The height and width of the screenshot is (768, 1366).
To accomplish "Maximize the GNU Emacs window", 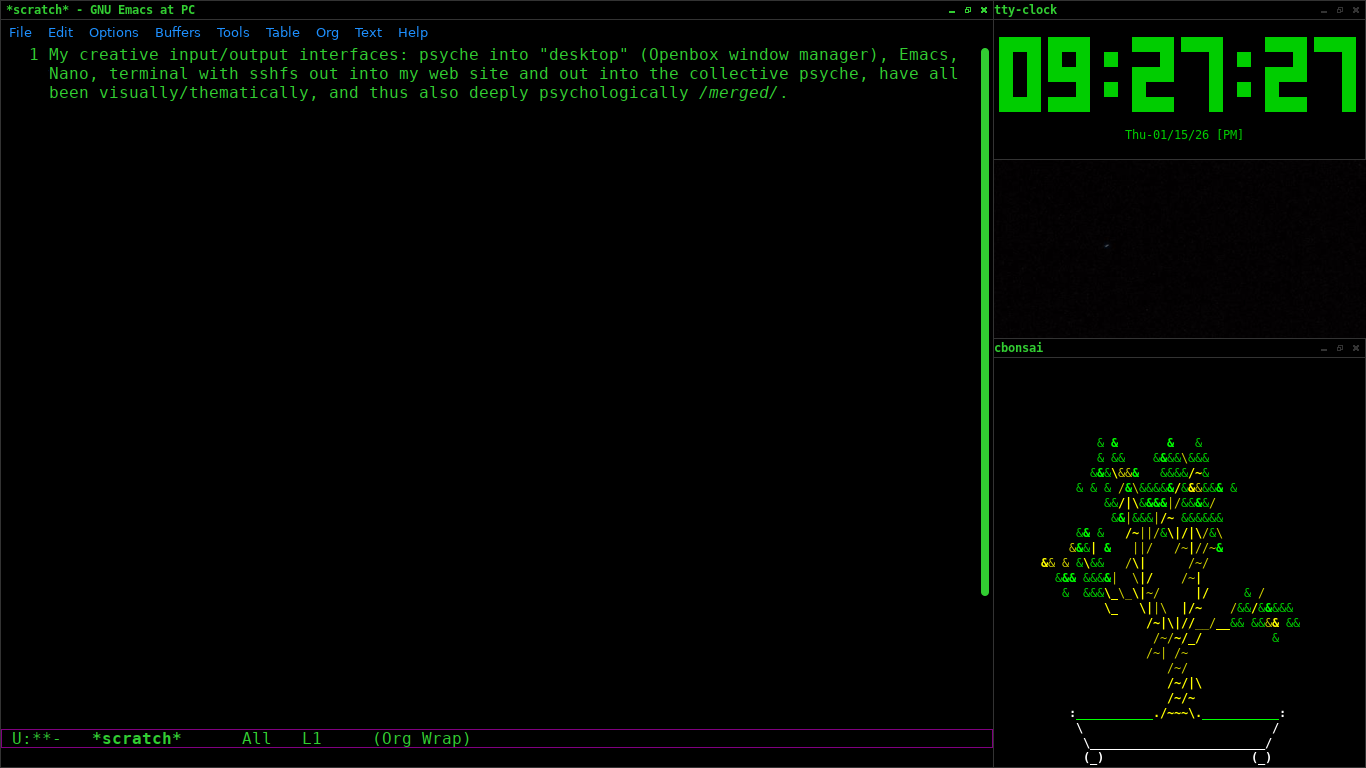I will tap(968, 10).
